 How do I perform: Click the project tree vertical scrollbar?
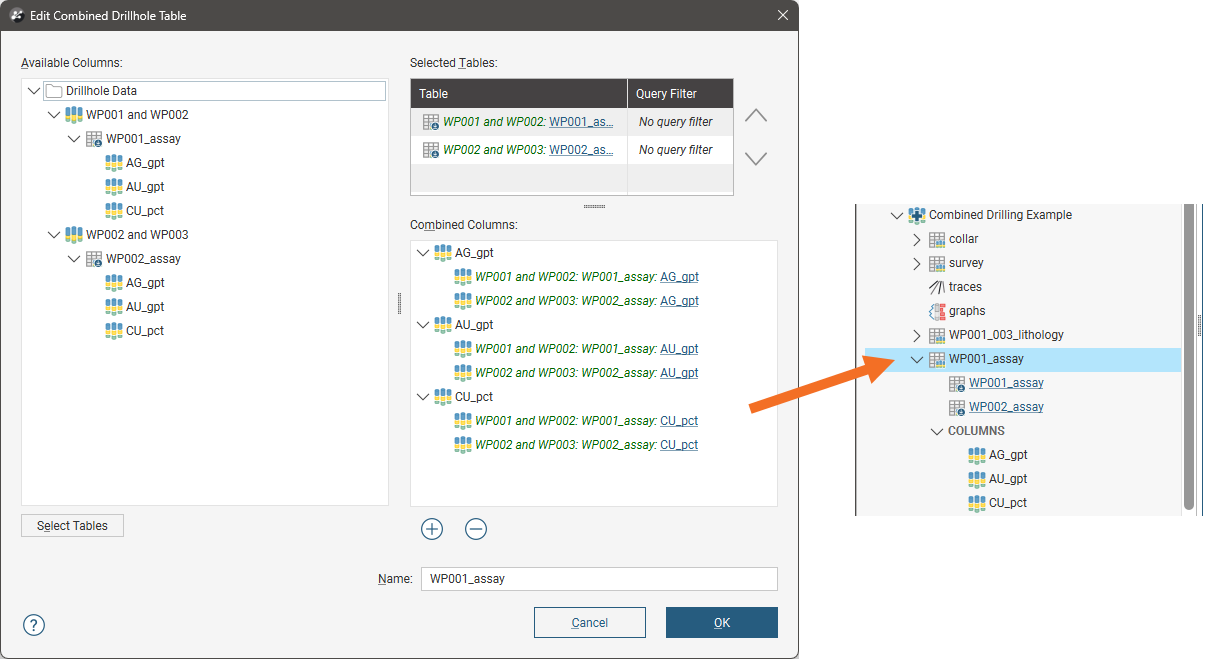pos(1189,357)
